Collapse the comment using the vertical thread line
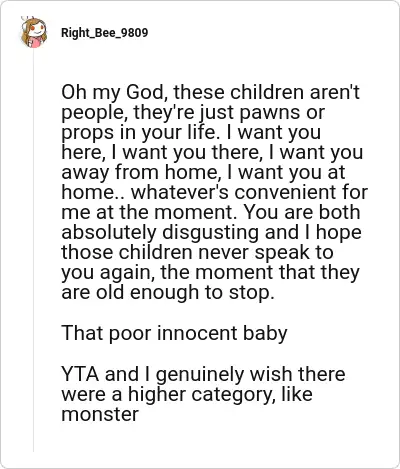The image size is (400, 469). [33, 250]
